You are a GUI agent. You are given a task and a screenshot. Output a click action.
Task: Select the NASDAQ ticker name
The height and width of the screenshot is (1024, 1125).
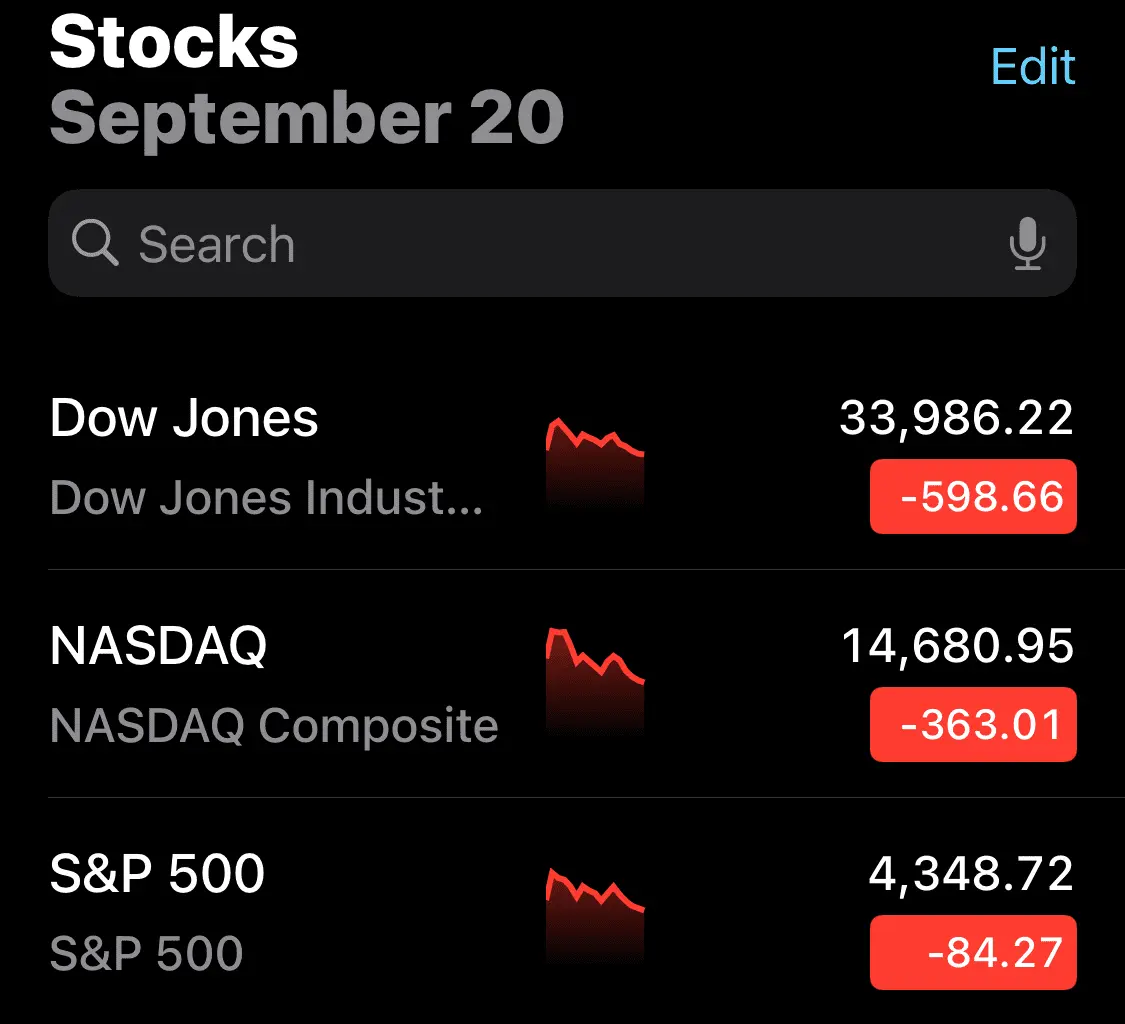point(158,646)
